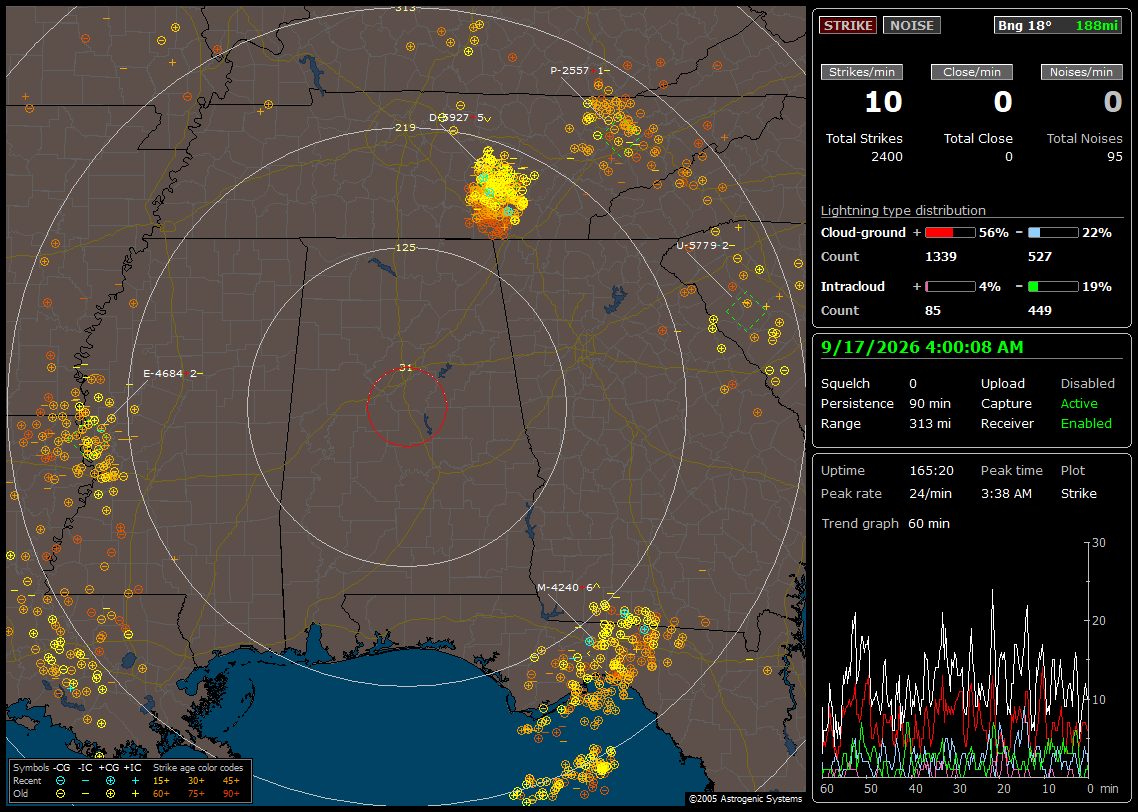Click the green dashed storm cell box
This screenshot has width=1138, height=812.
(x=747, y=311)
